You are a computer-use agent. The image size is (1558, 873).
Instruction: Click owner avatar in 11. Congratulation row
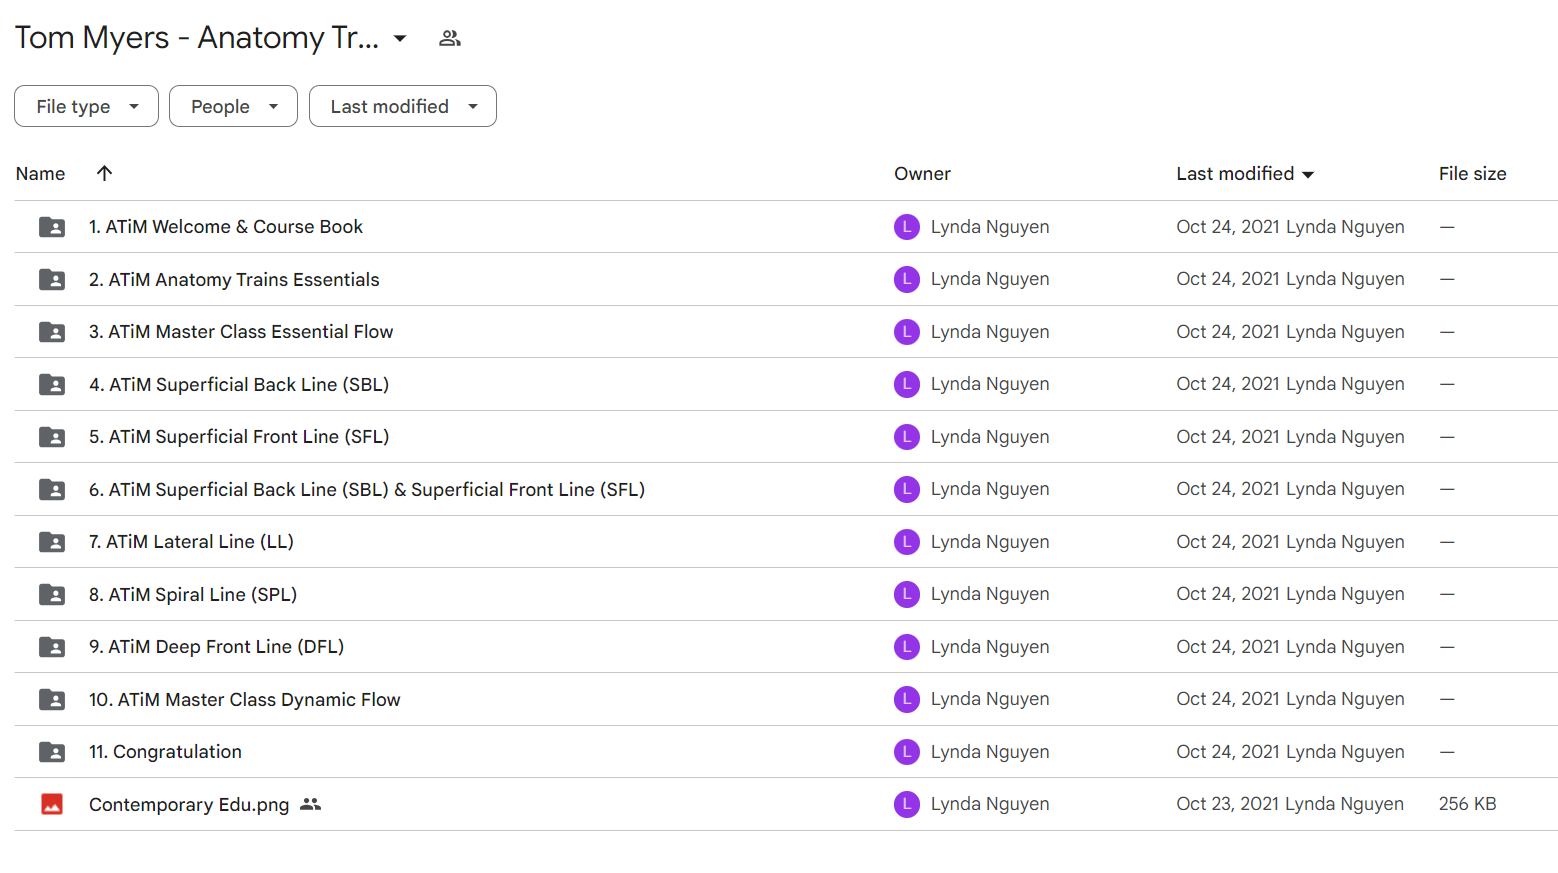click(907, 752)
